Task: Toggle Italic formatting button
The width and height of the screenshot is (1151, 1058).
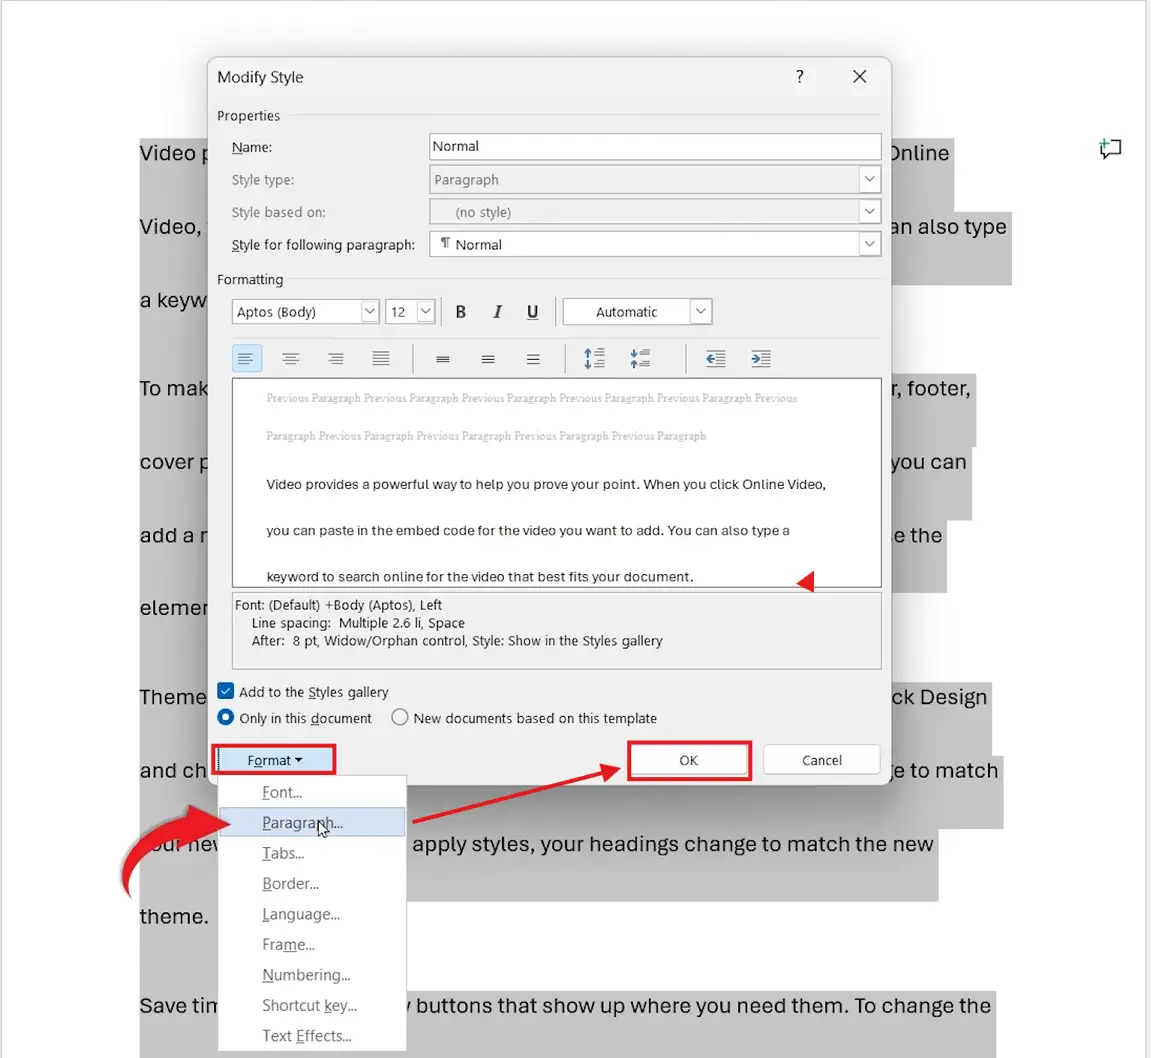Action: pyautogui.click(x=497, y=312)
